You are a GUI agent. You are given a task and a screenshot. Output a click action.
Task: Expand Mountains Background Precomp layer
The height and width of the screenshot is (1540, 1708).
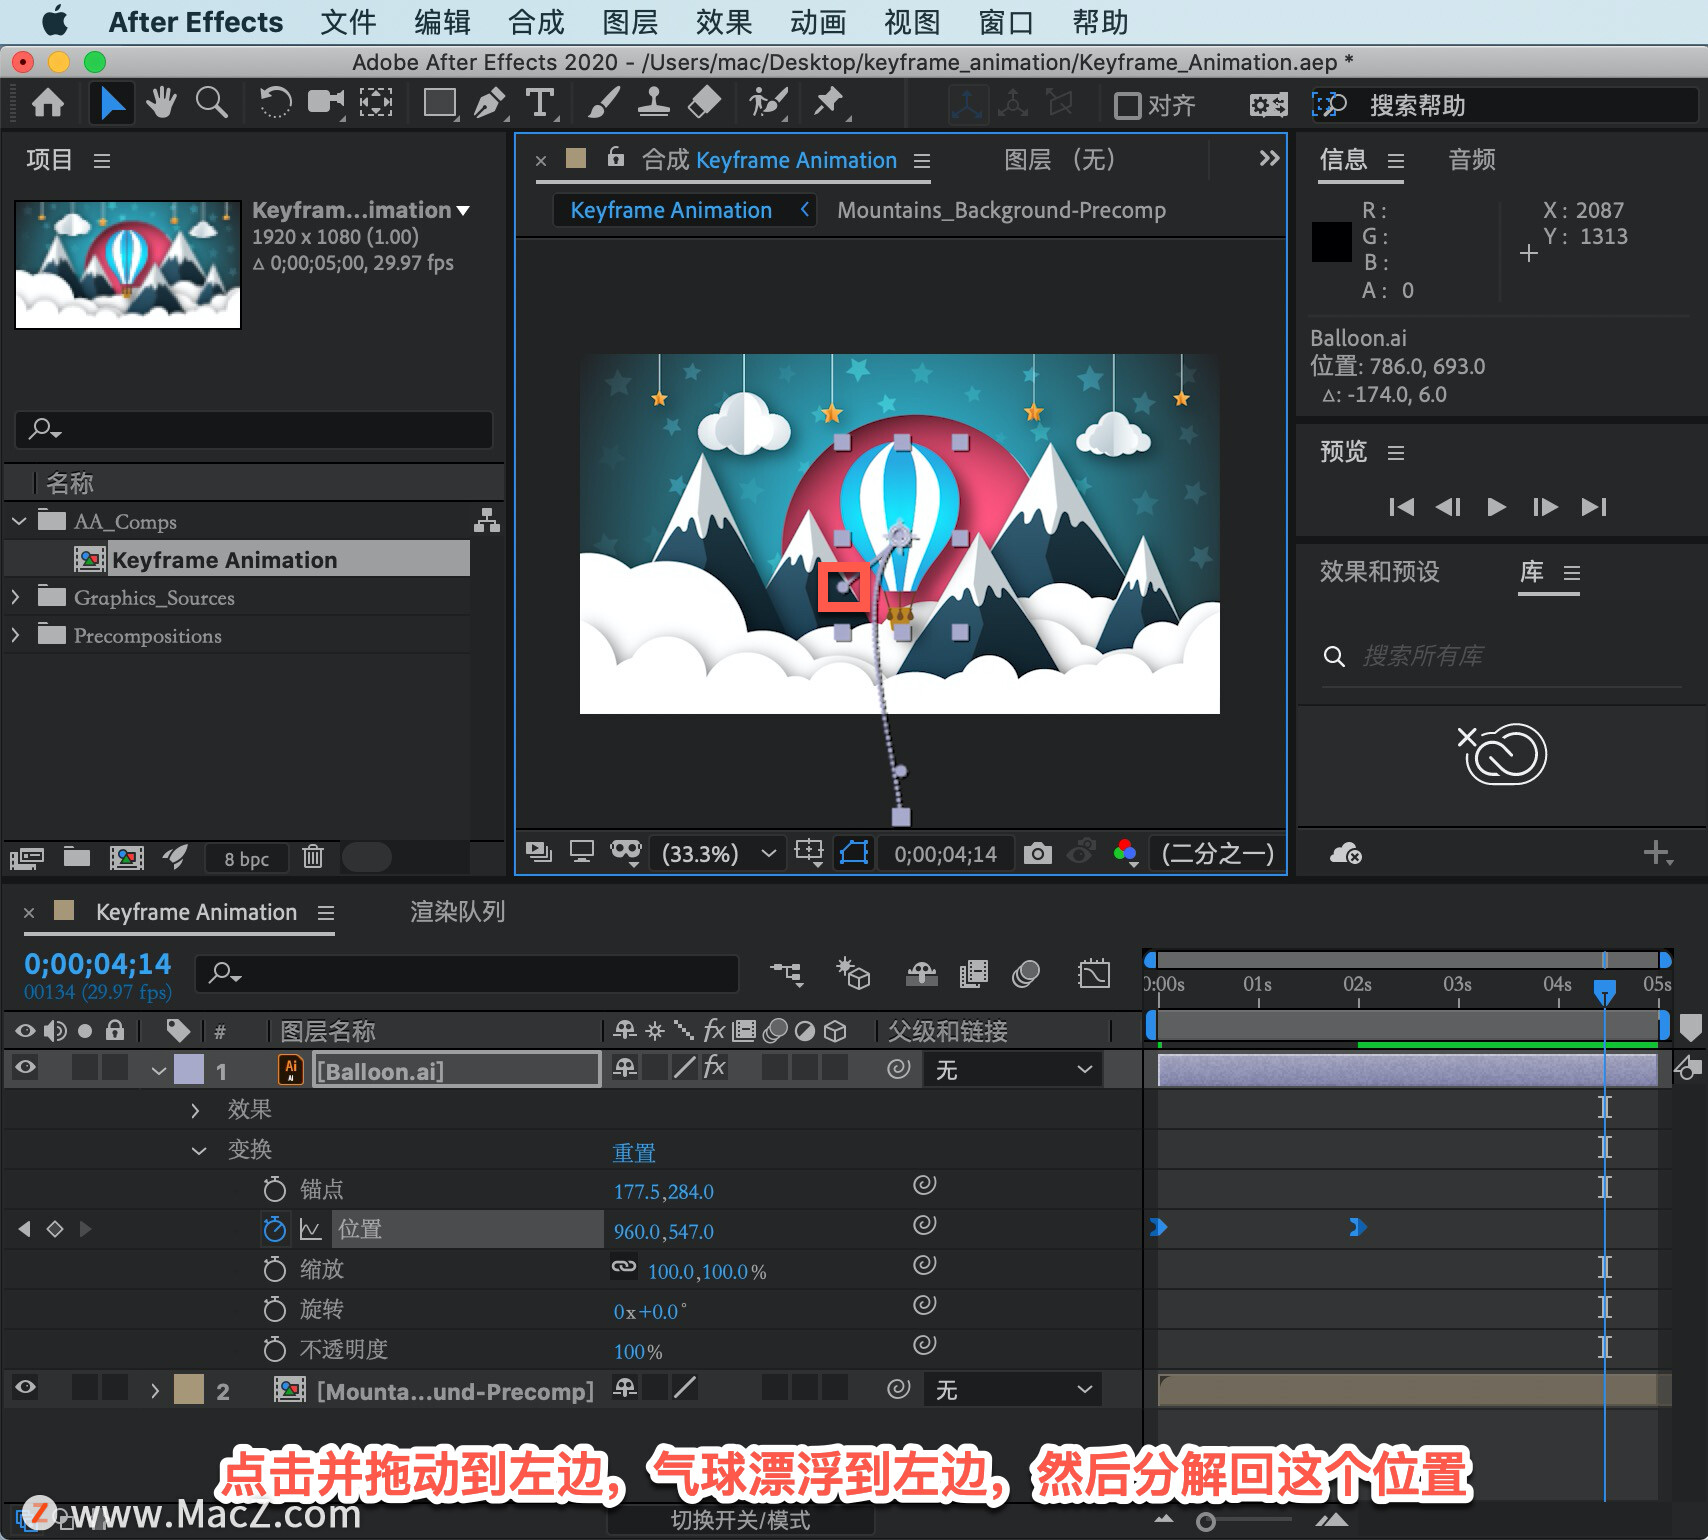(154, 1391)
